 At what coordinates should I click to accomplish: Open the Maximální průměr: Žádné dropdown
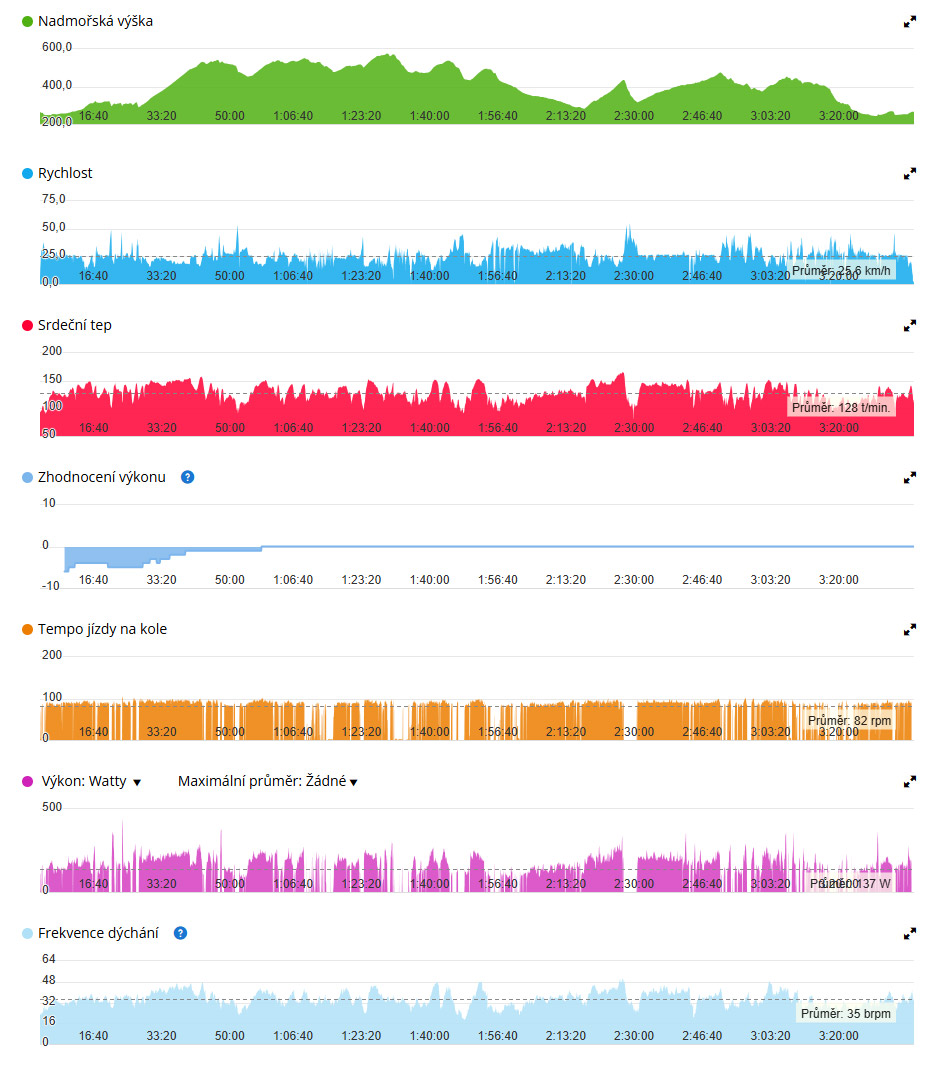pyautogui.click(x=267, y=781)
